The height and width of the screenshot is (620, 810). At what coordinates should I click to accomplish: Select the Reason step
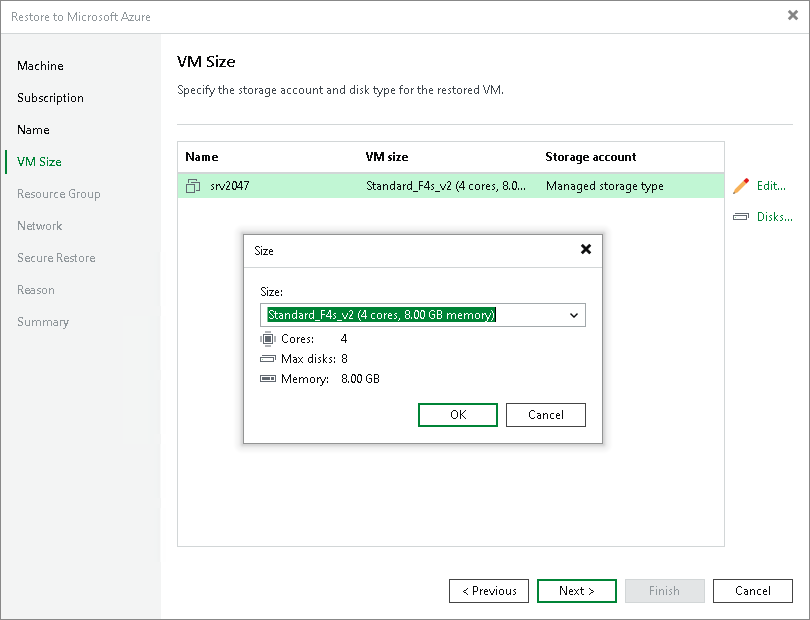coord(36,290)
